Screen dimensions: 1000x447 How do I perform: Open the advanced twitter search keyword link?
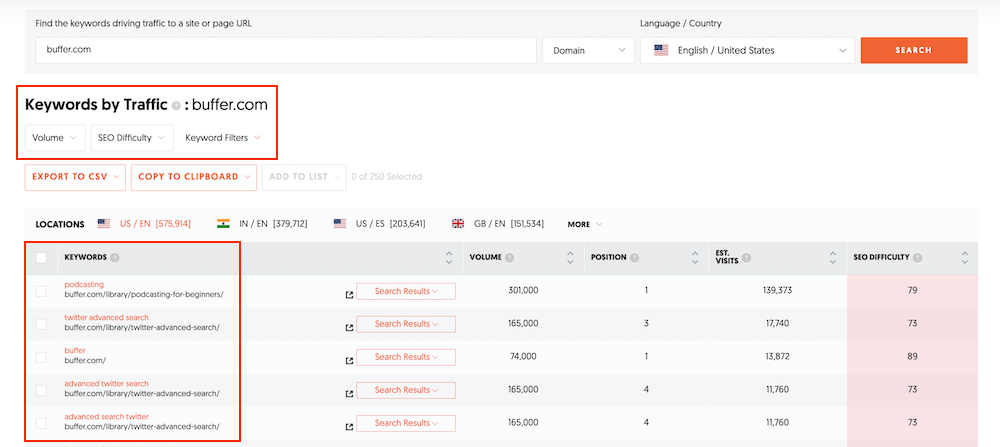[107, 383]
